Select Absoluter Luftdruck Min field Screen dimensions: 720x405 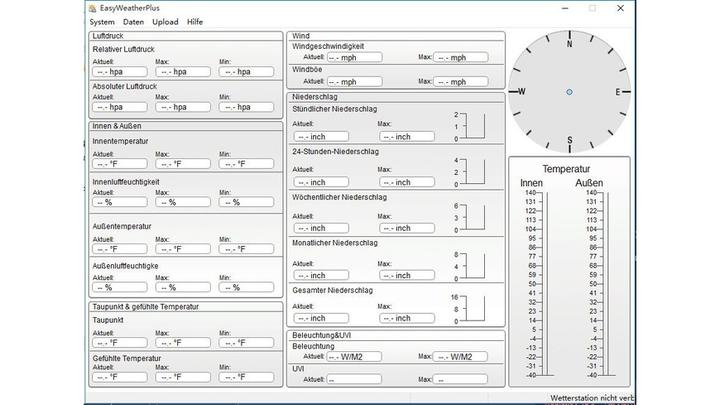click(x=246, y=107)
